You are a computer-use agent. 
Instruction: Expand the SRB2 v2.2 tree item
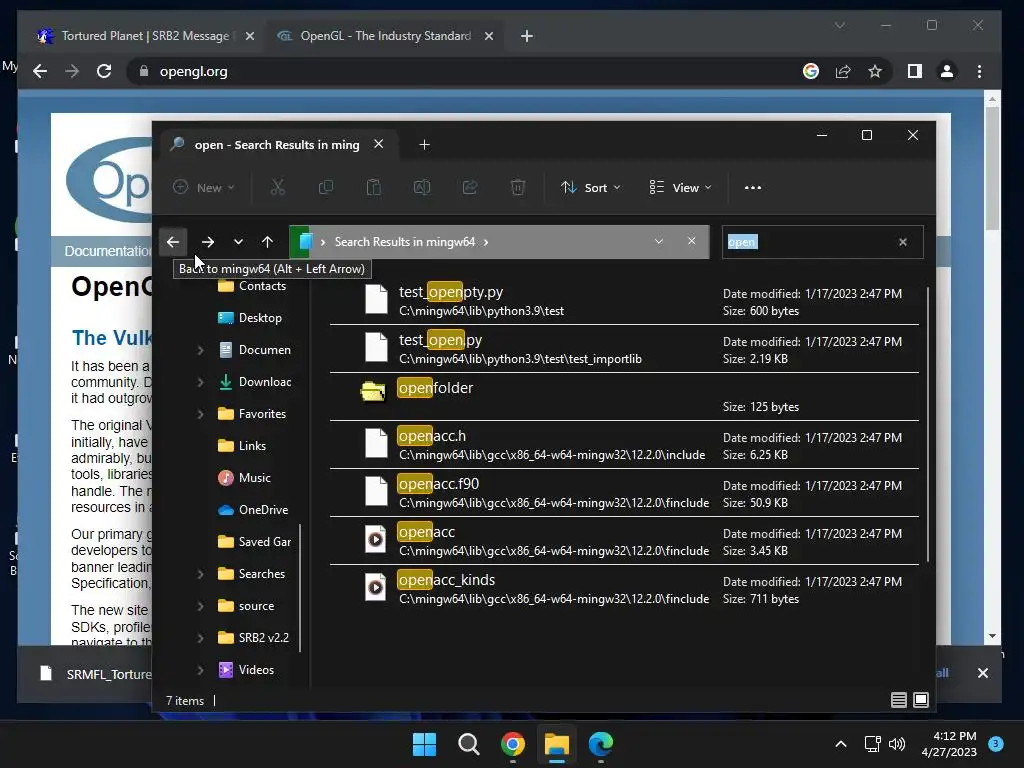(200, 638)
